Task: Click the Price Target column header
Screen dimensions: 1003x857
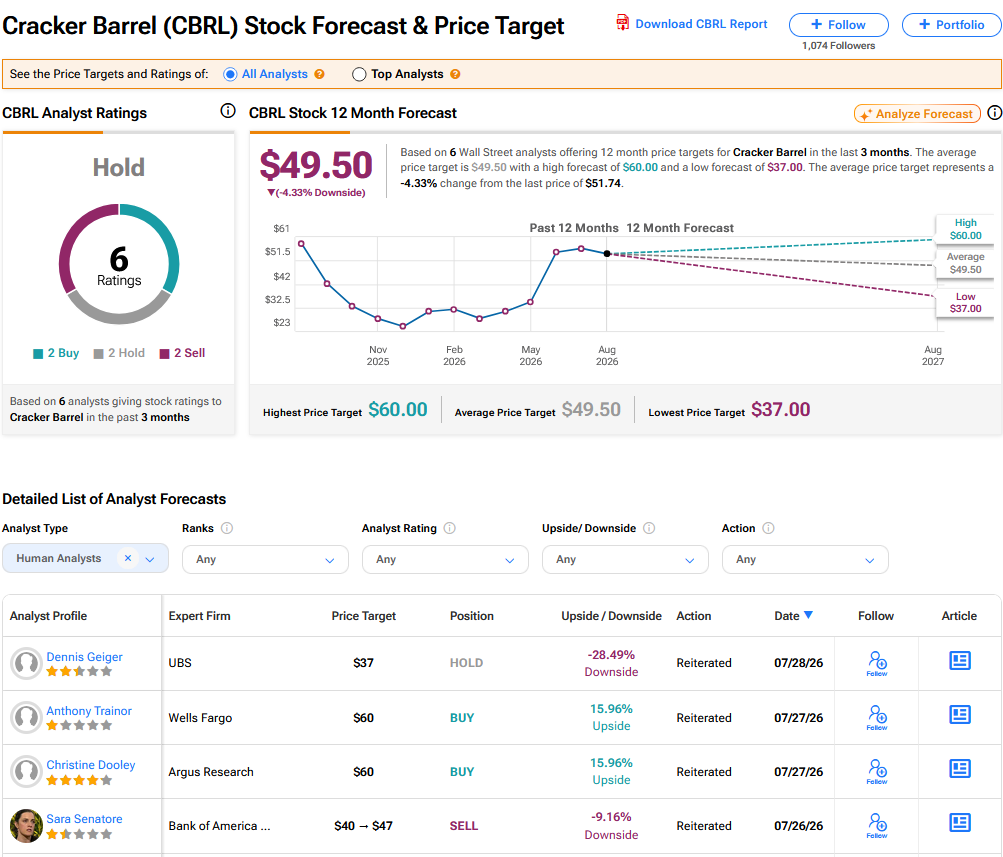Action: [x=363, y=616]
